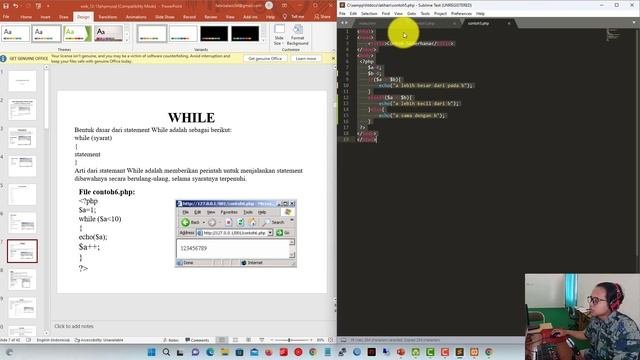Open the Animations ribbon tab
The image size is (640, 360).
click(x=136, y=17)
